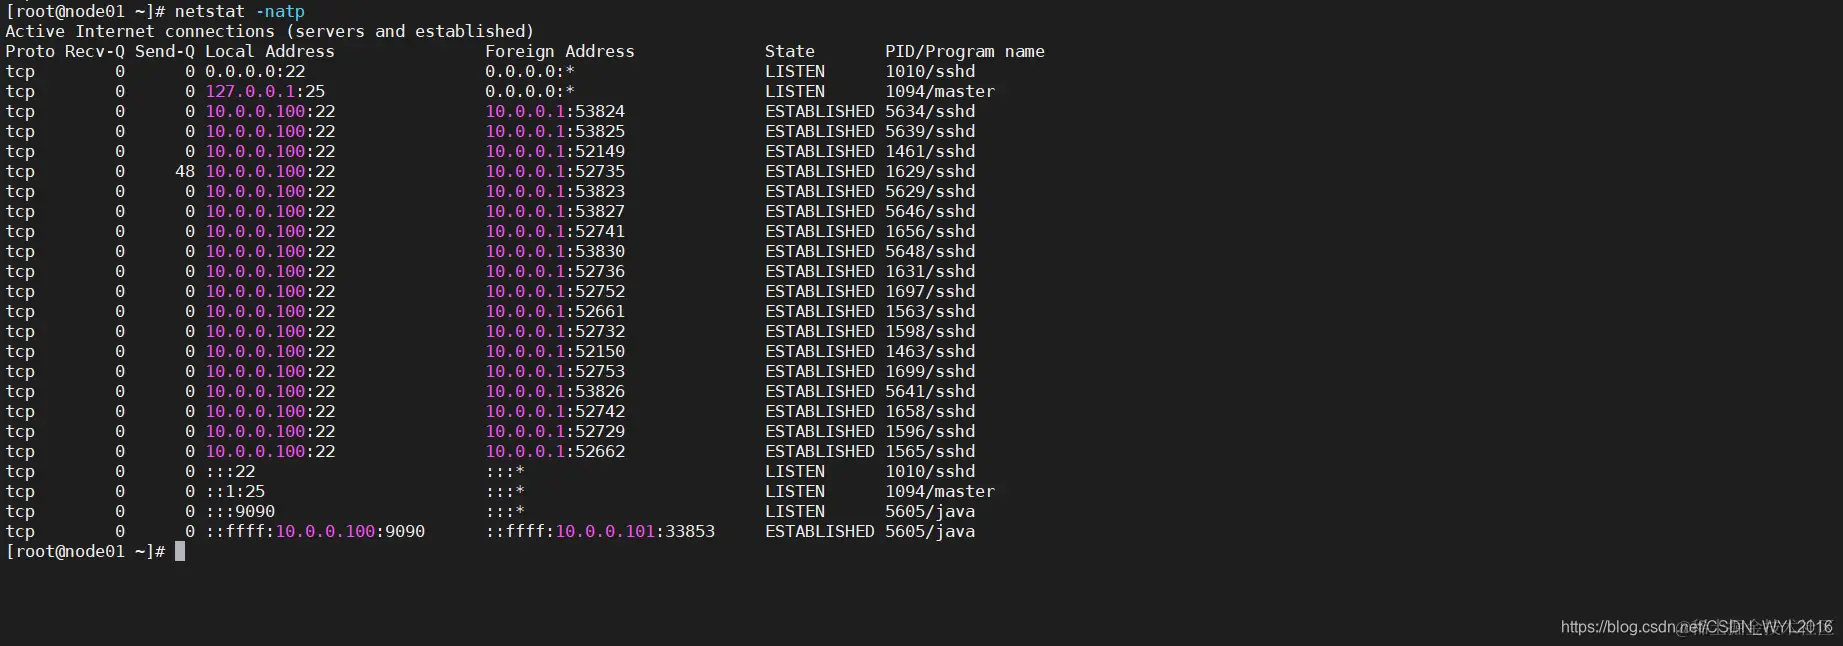
Task: Select foreign address 10.0.0.1:53824
Action: tap(555, 111)
